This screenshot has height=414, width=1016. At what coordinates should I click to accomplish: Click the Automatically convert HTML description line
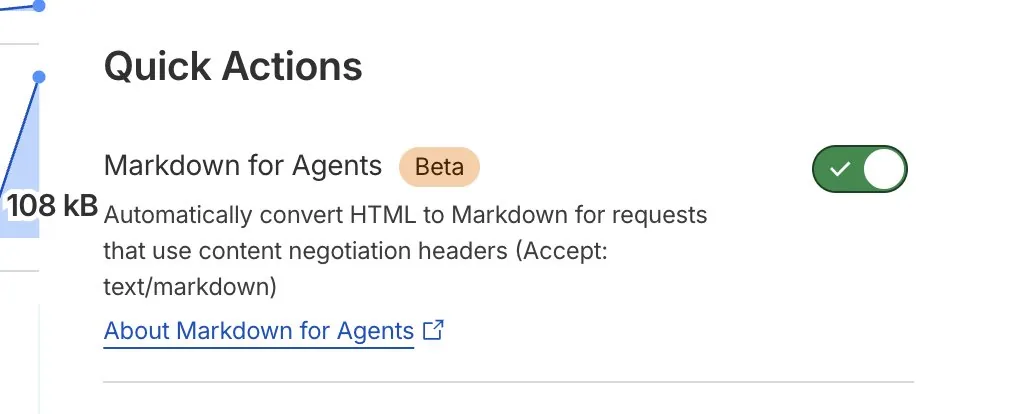(406, 214)
